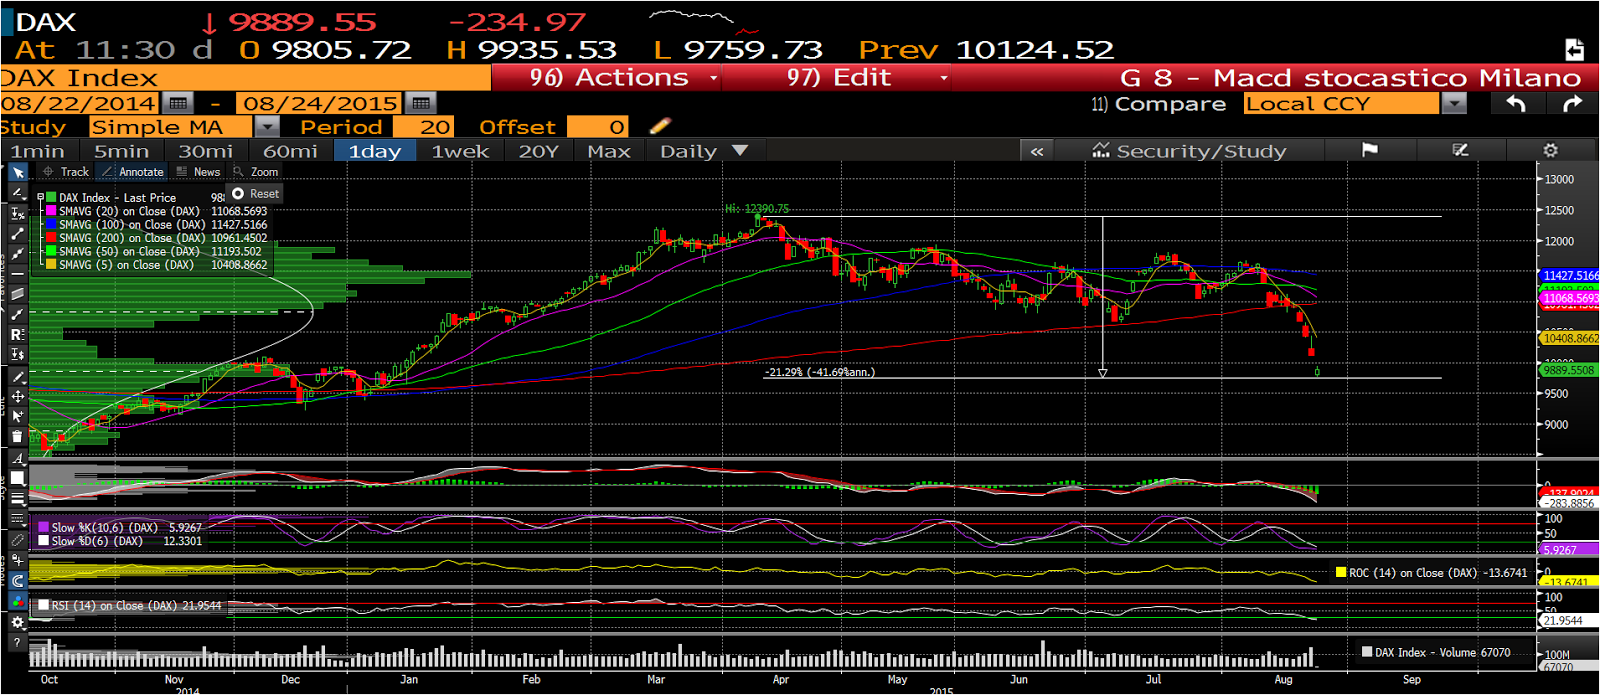This screenshot has width=1600, height=695.
Task: Open start date calendar picker
Action: (178, 103)
